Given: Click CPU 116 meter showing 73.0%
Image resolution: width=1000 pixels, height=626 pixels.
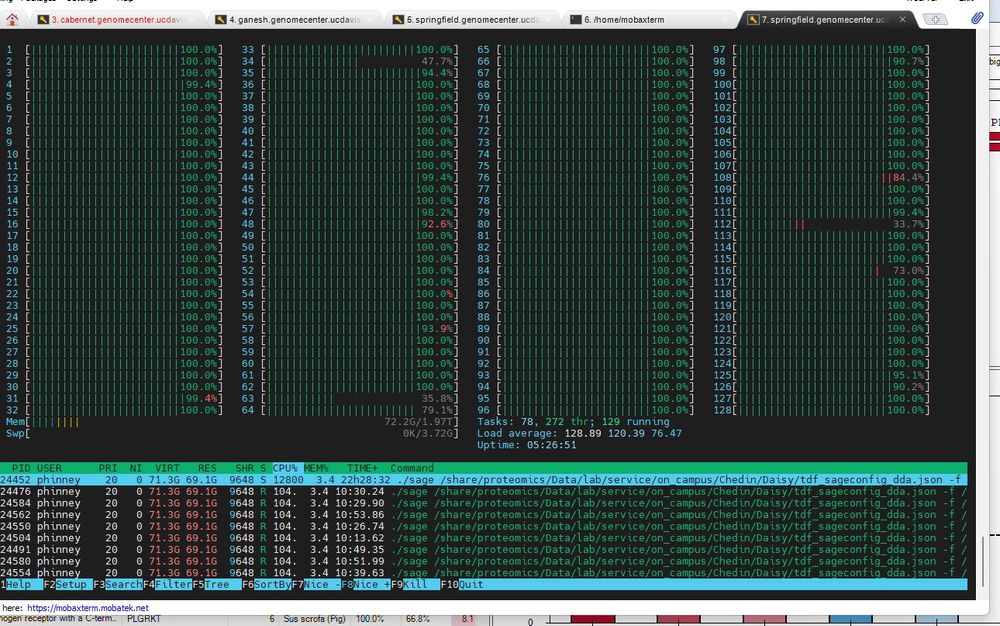Looking at the screenshot, I should [x=821, y=270].
